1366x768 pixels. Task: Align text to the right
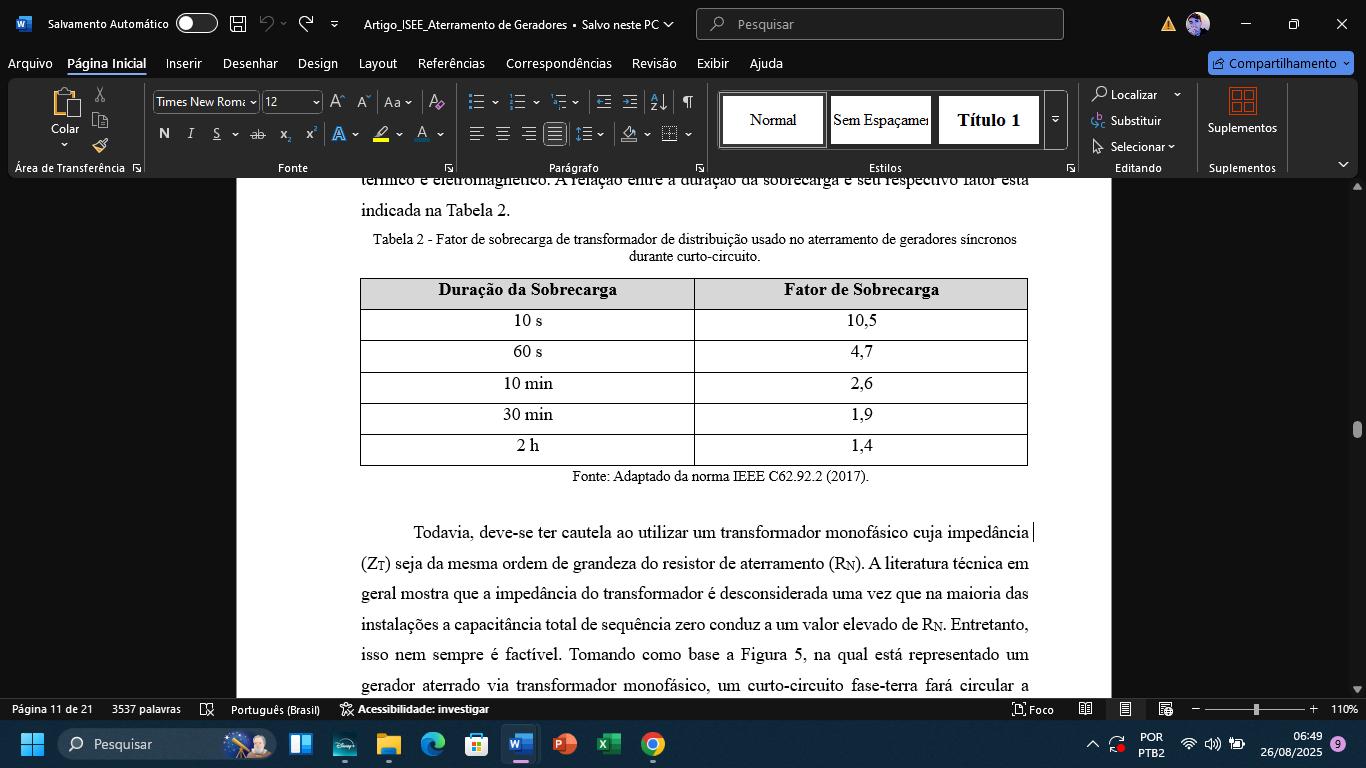(x=529, y=134)
